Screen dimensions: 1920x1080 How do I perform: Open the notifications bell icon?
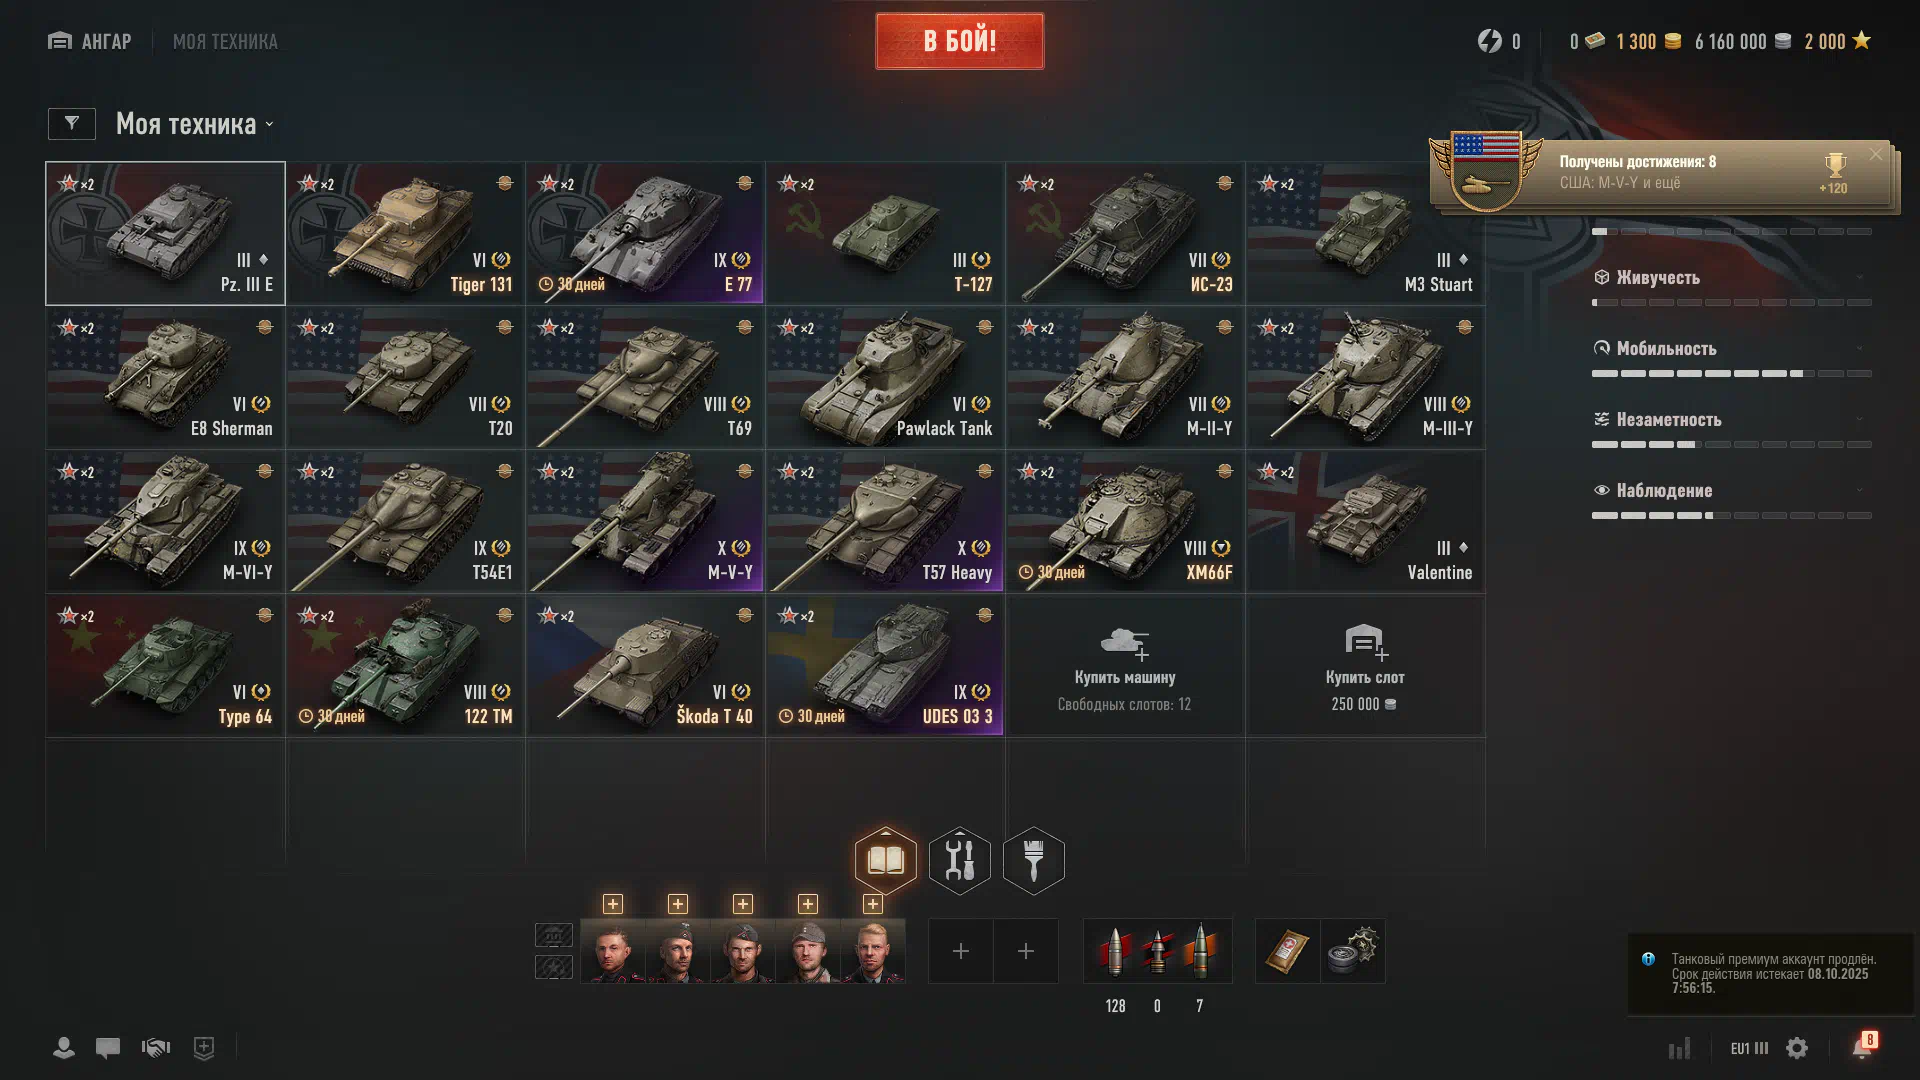coord(1862,1047)
